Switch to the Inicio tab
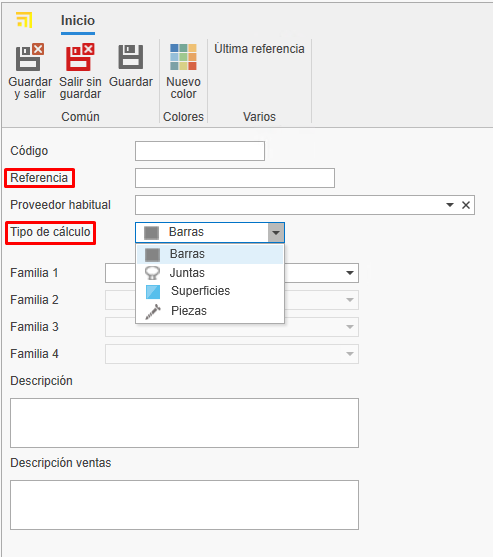This screenshot has height=557, width=493. pos(78,21)
